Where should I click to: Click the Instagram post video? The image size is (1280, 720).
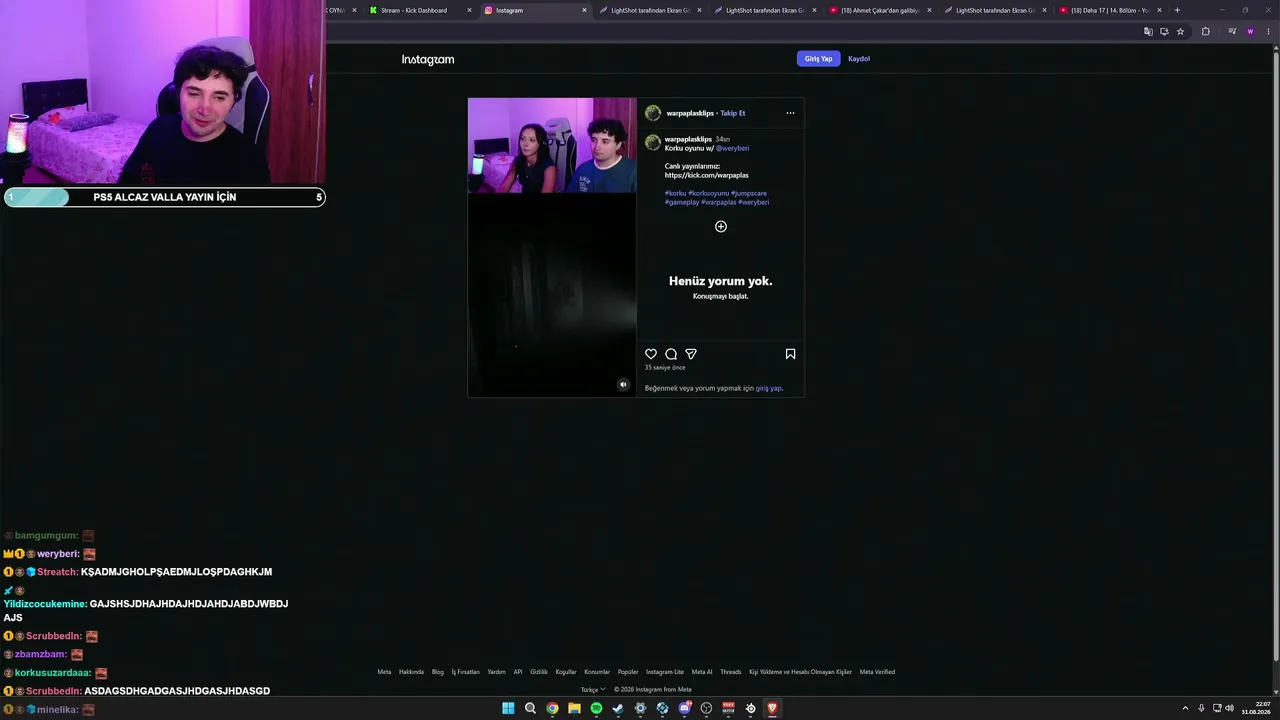(x=552, y=247)
